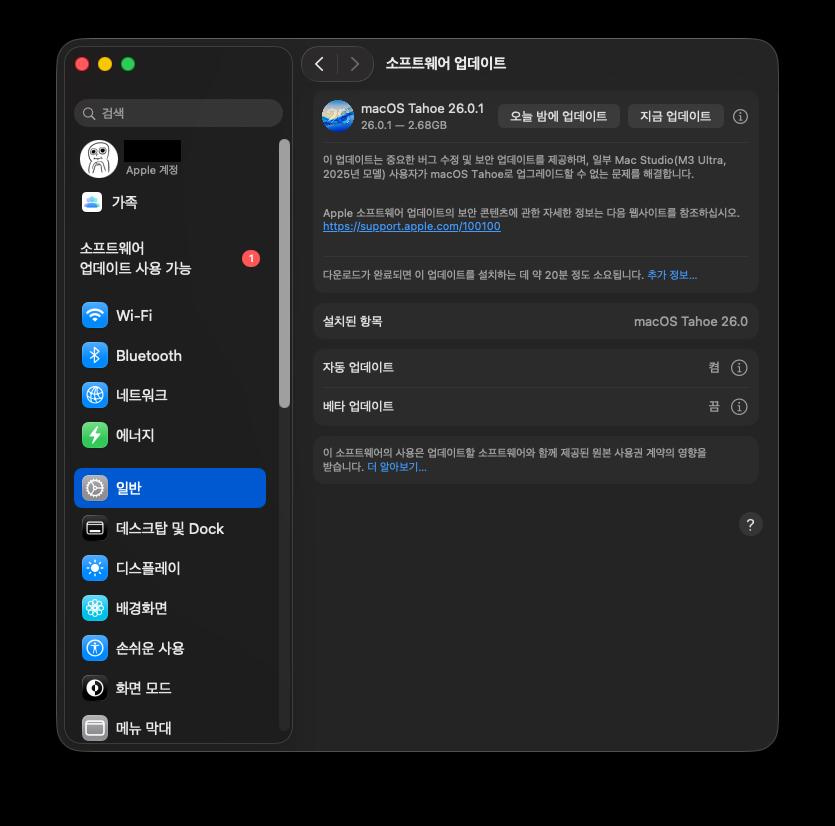Image resolution: width=835 pixels, height=826 pixels.
Task: Open 손쉬운 사용 accessibility icon
Action: tap(95, 649)
